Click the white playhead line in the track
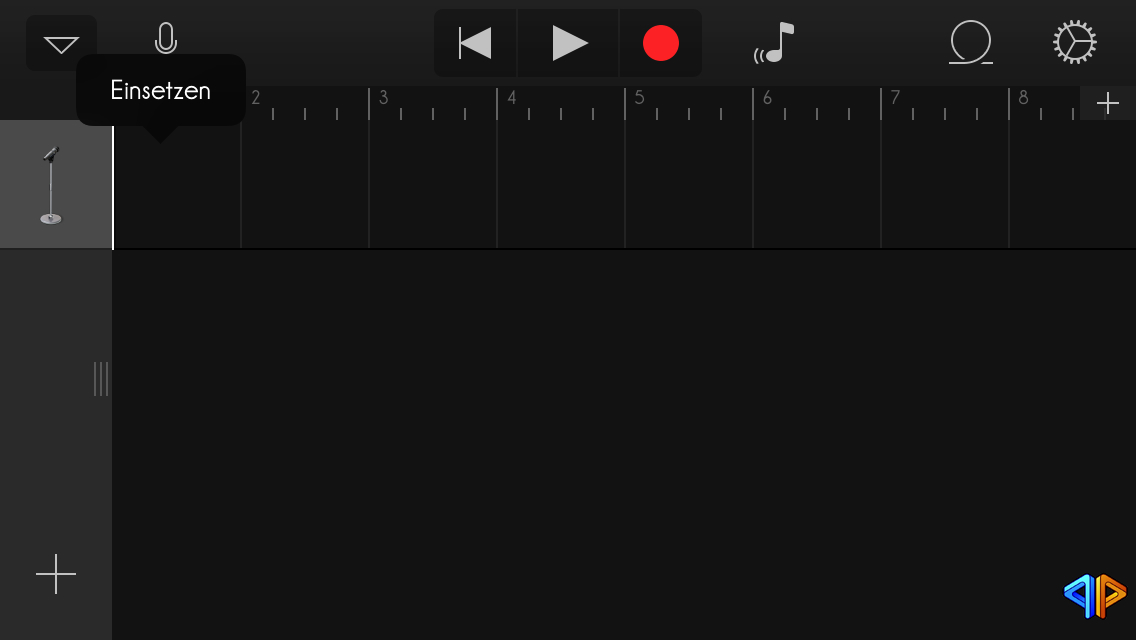 [113, 187]
